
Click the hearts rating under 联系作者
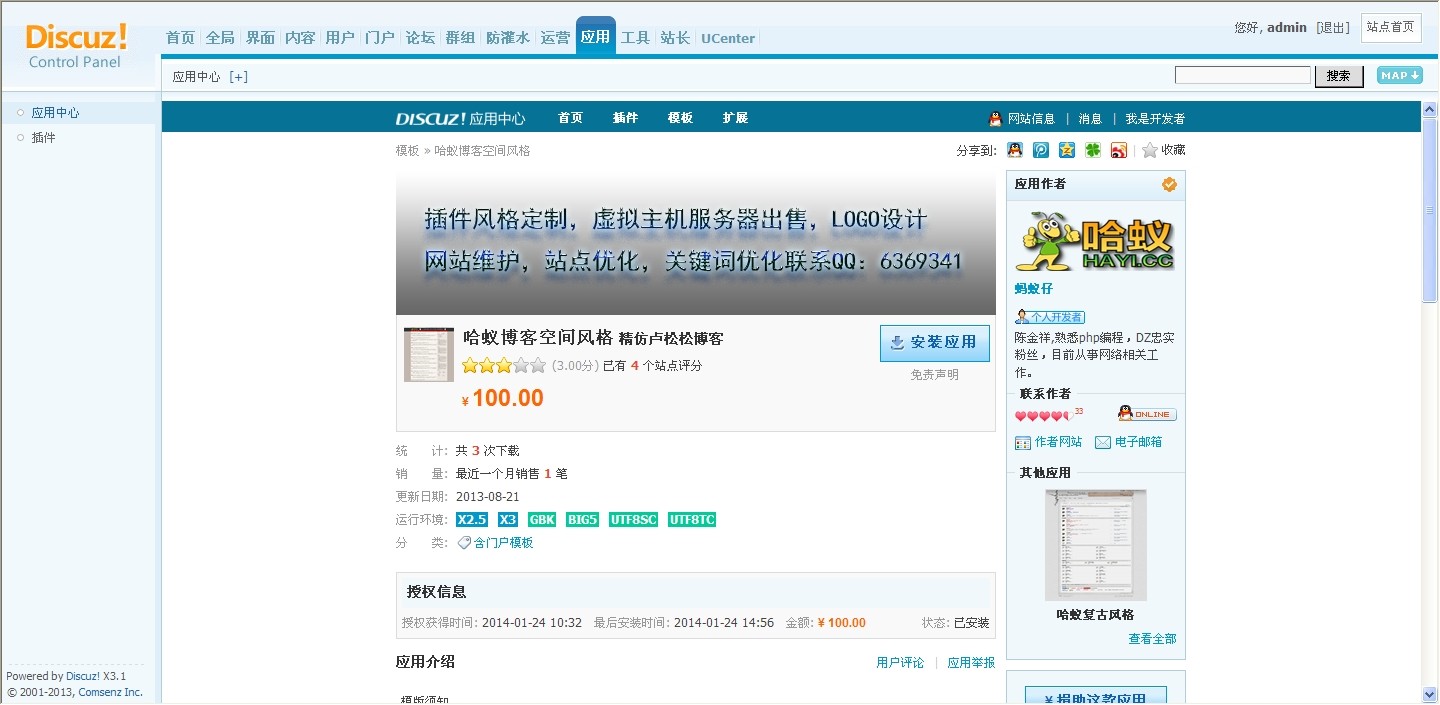click(1043, 416)
